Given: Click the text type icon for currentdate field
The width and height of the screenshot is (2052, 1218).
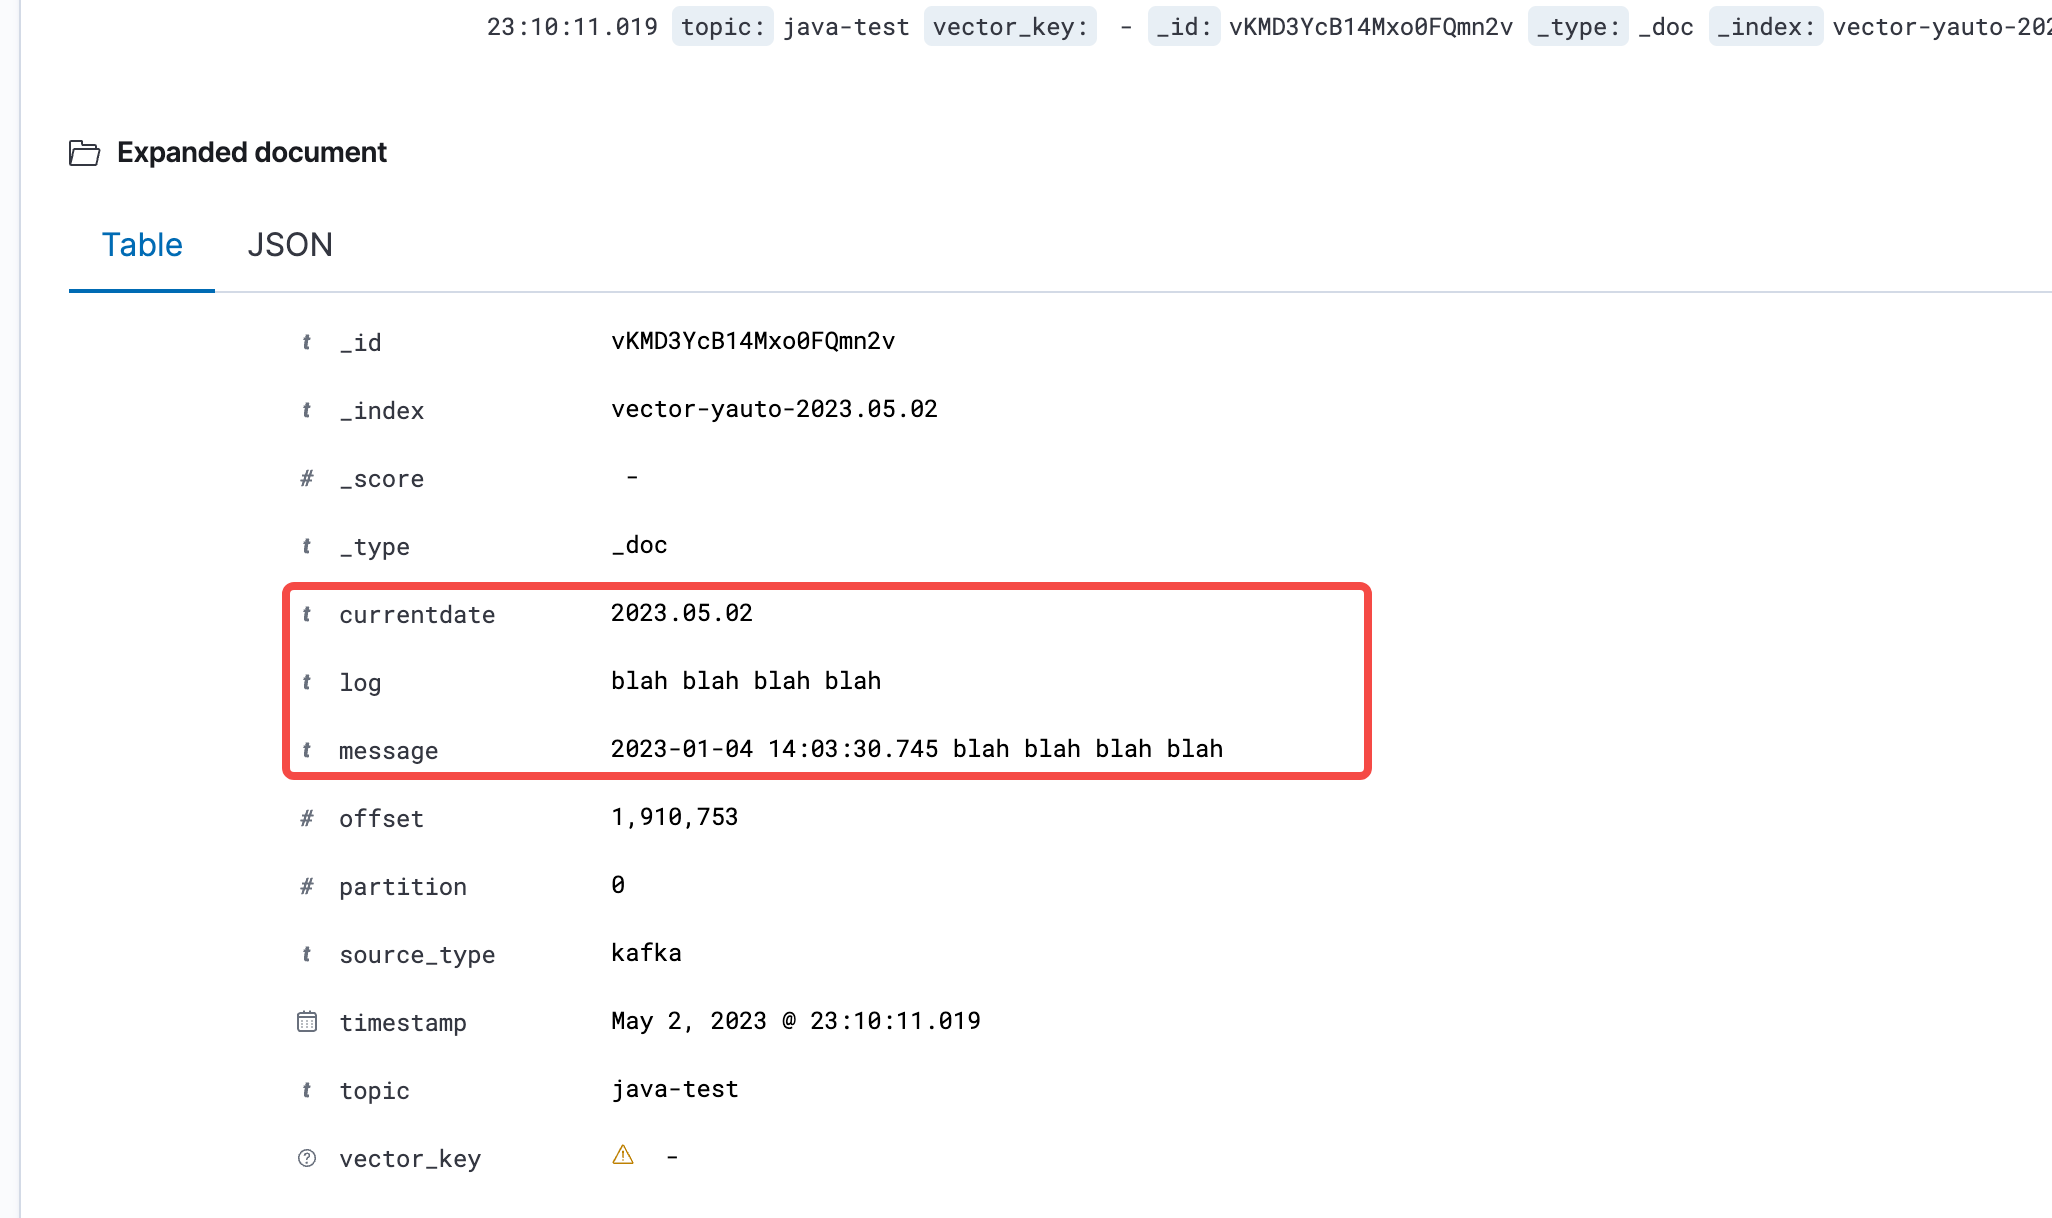Looking at the screenshot, I should 307,614.
